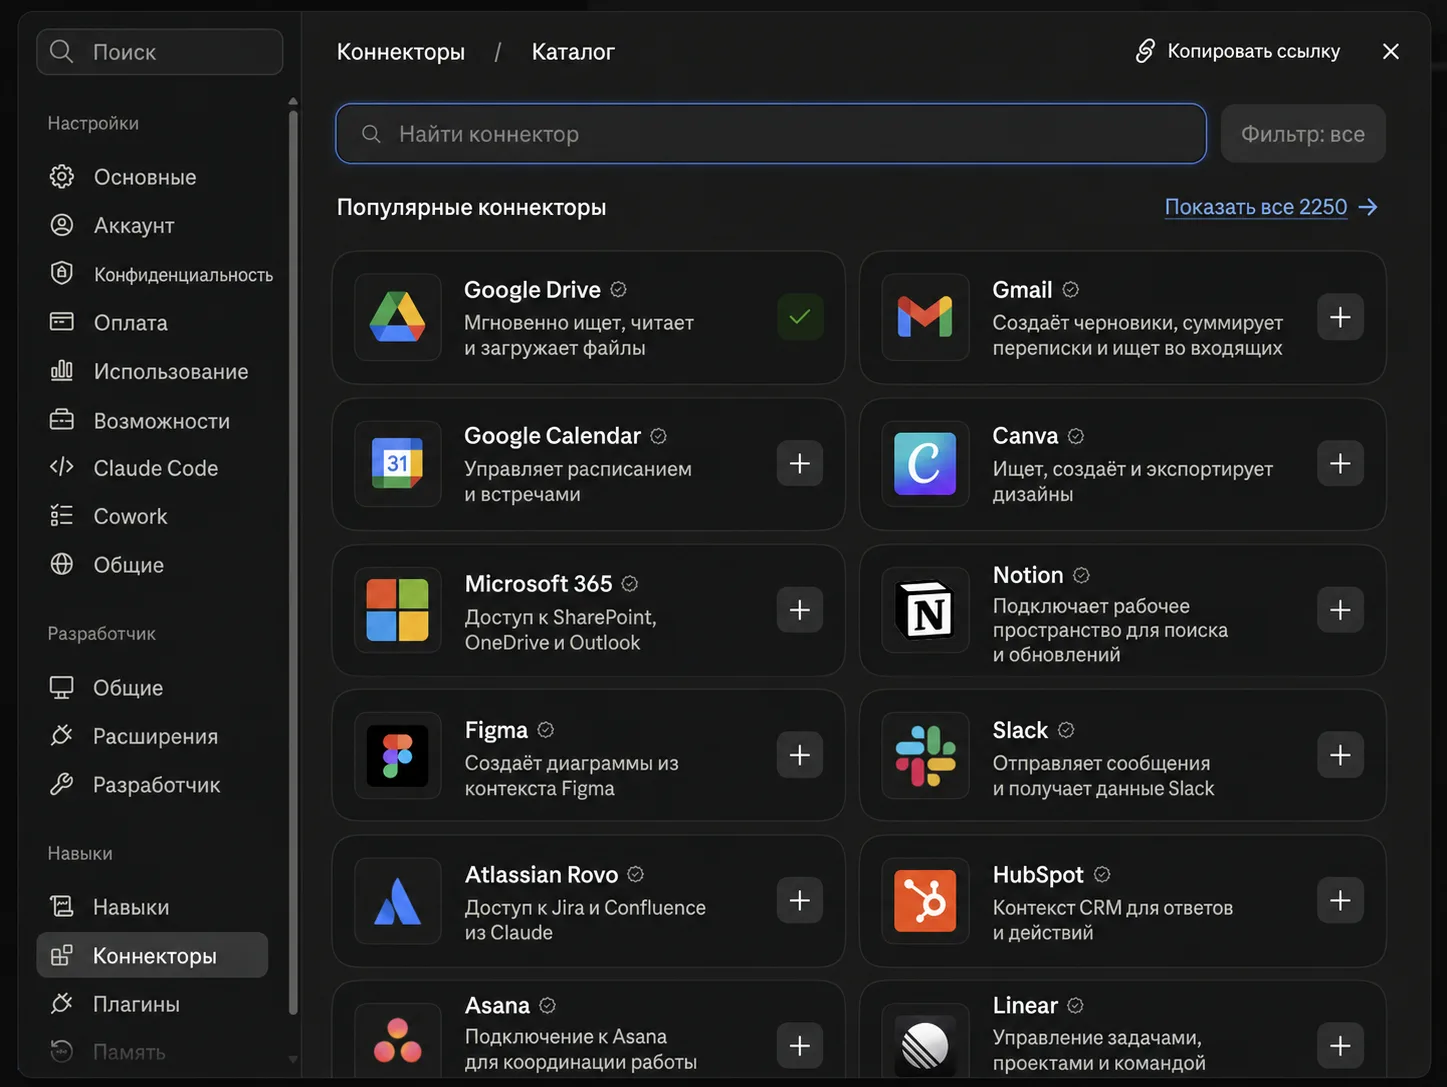
Task: Open Память in the sidebar
Action: point(152,1052)
